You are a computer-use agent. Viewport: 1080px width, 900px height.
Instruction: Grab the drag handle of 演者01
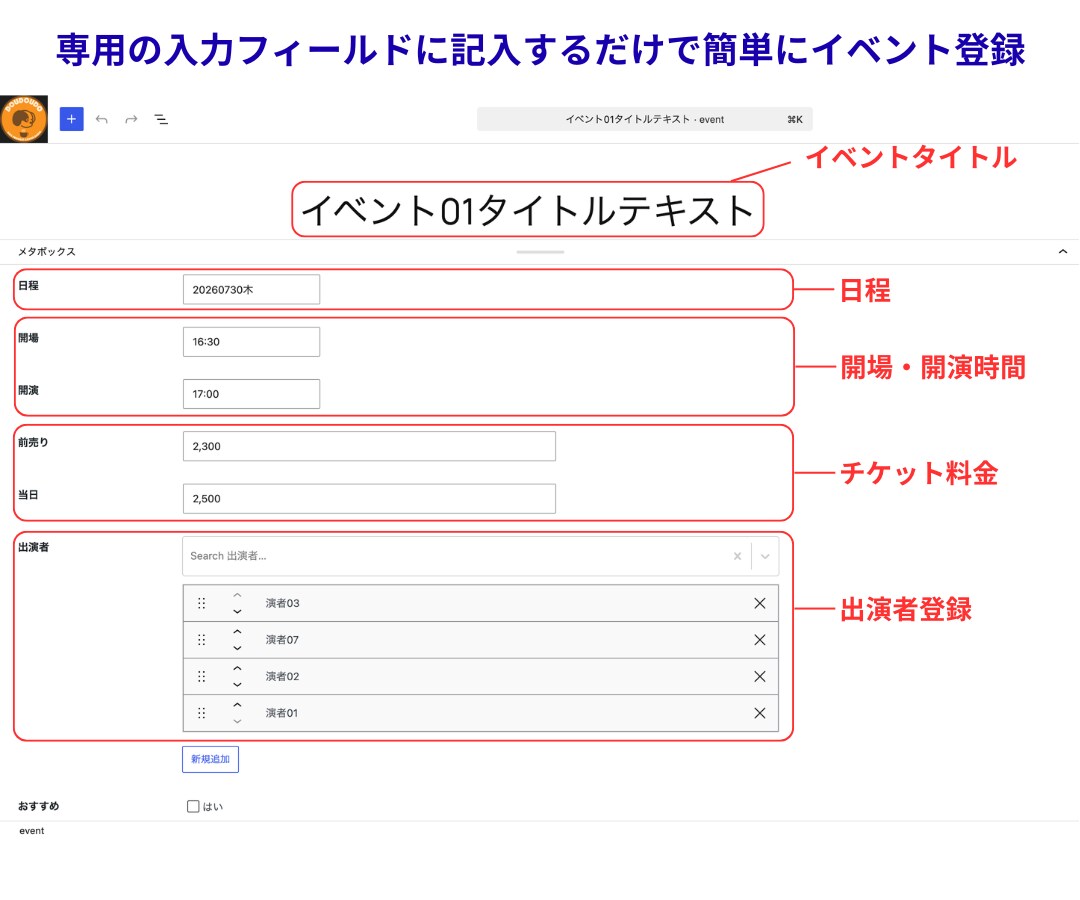point(201,713)
